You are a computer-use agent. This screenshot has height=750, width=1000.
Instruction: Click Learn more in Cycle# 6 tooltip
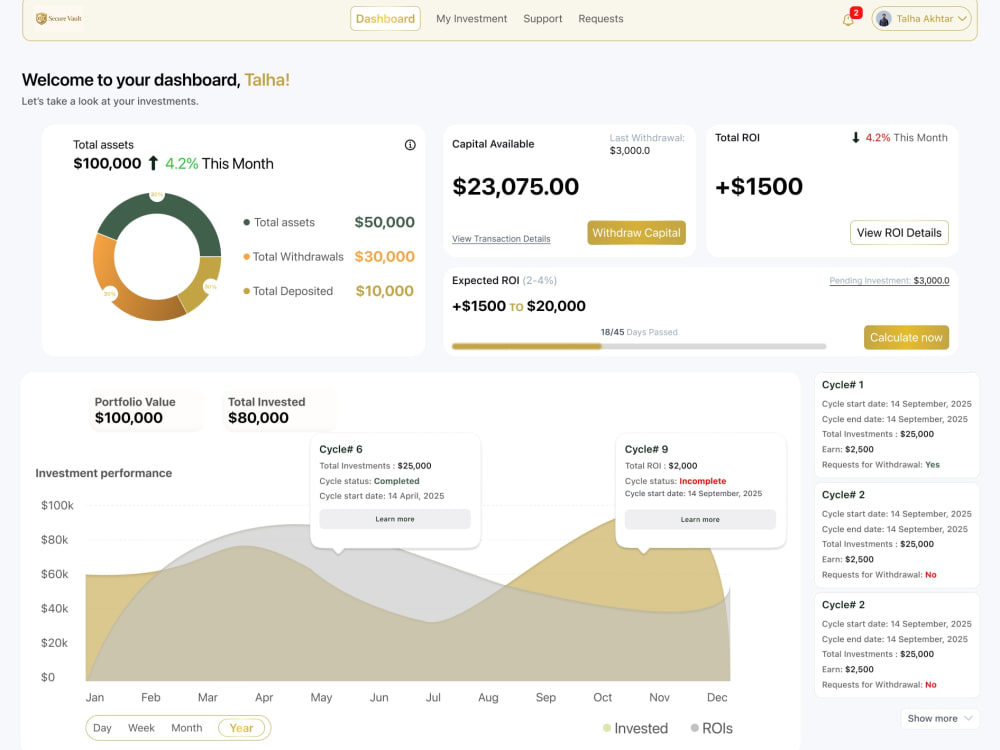pyautogui.click(x=395, y=519)
